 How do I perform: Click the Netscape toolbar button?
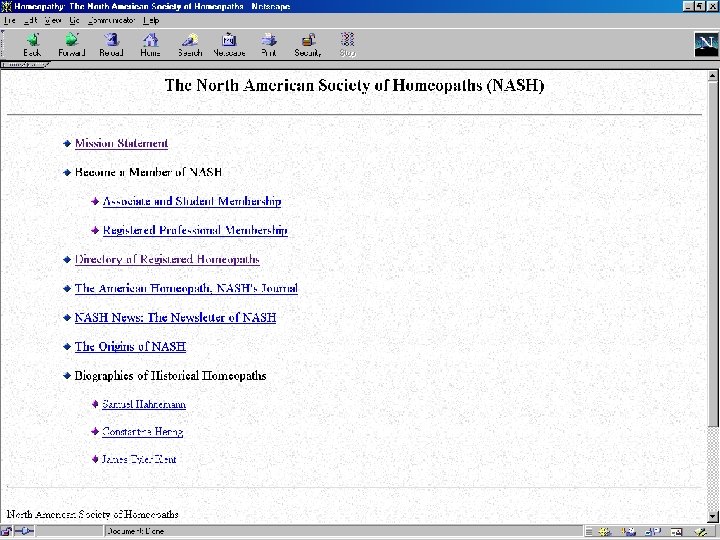(x=229, y=45)
